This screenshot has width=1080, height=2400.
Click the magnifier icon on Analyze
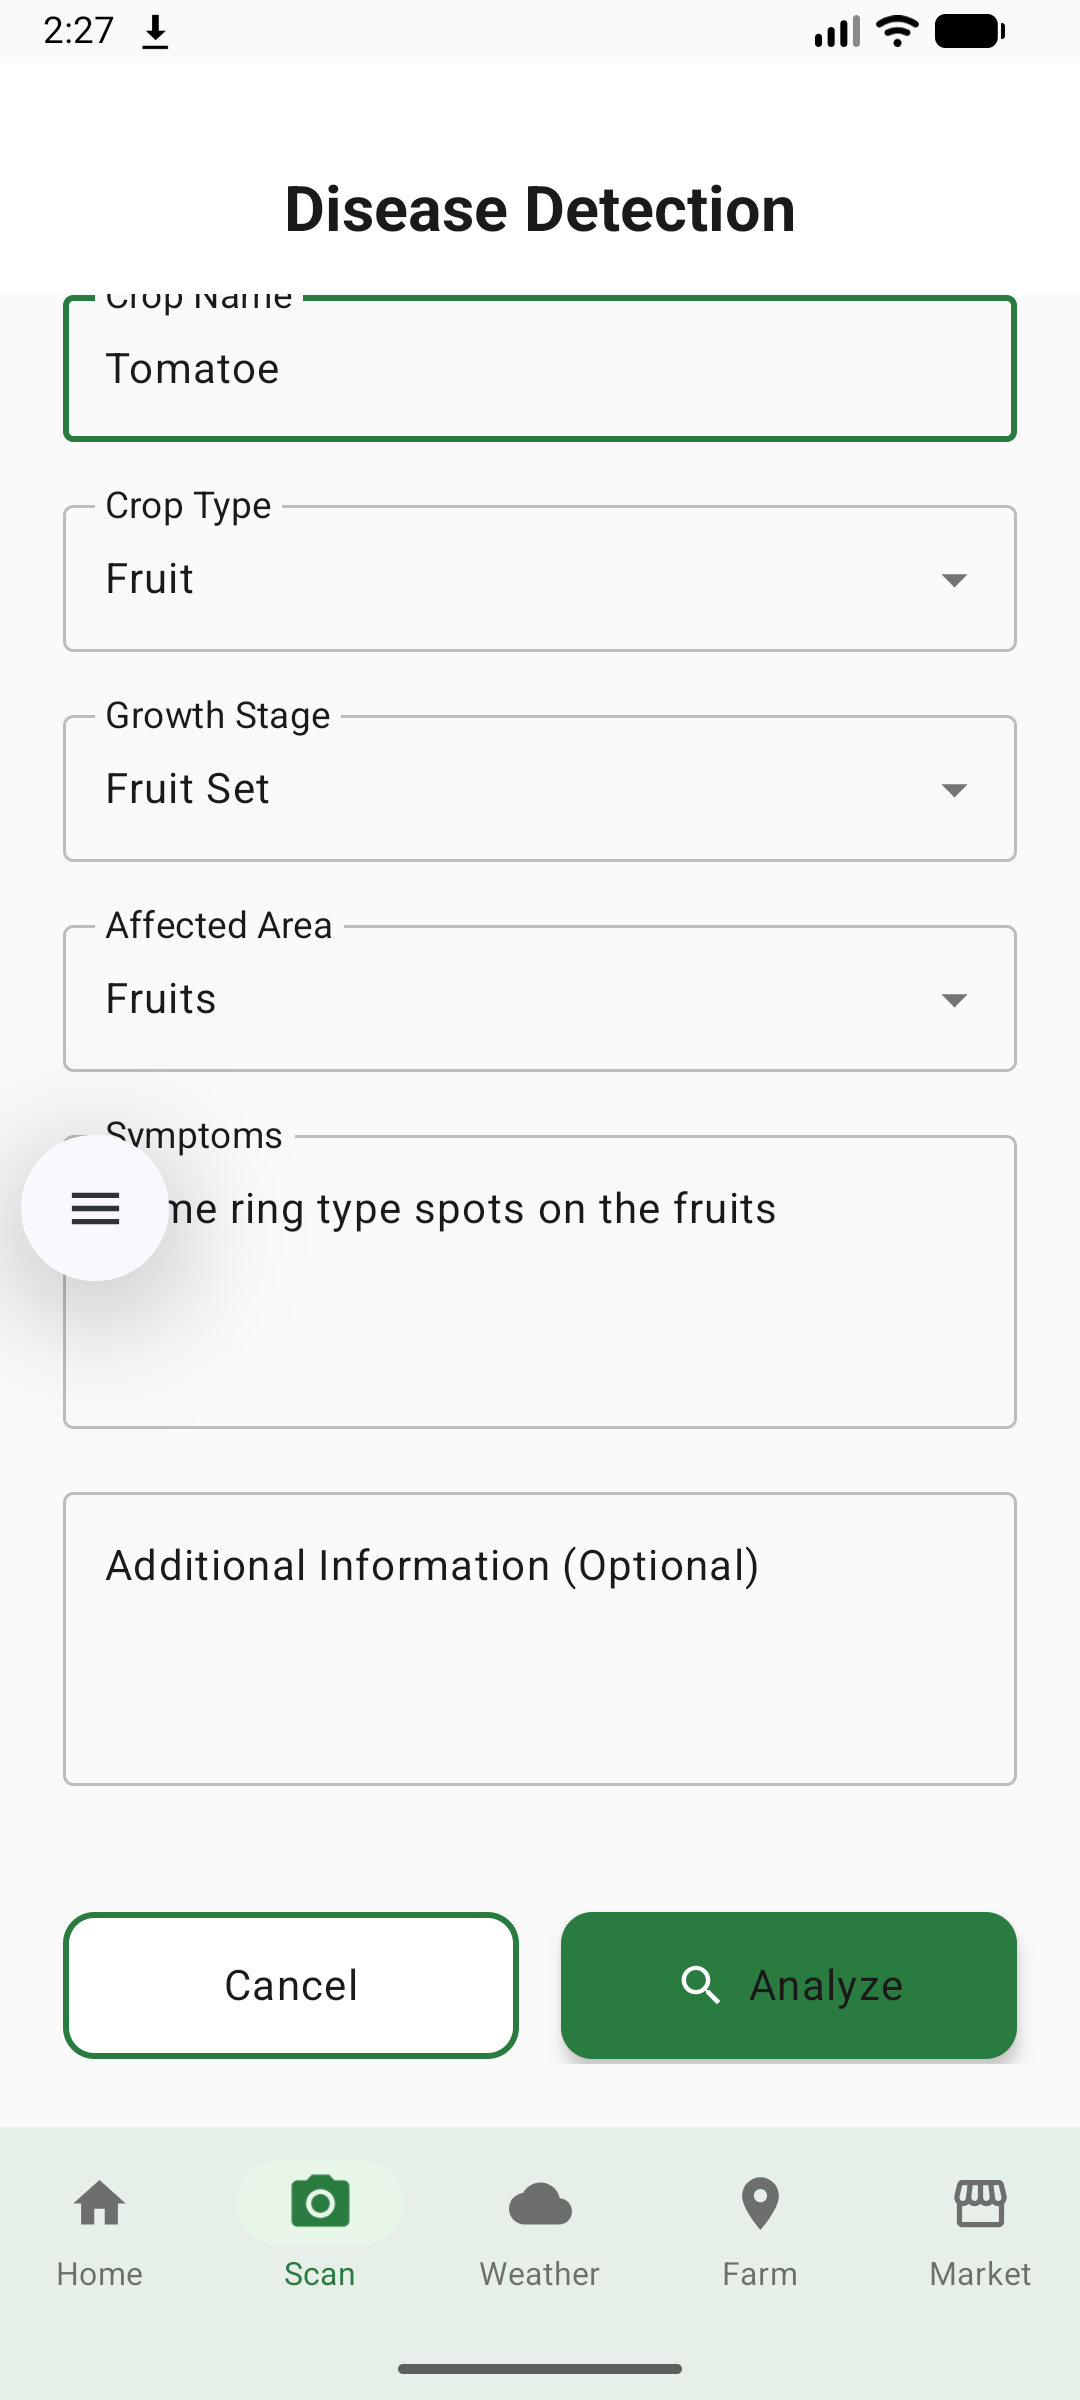pos(700,1985)
